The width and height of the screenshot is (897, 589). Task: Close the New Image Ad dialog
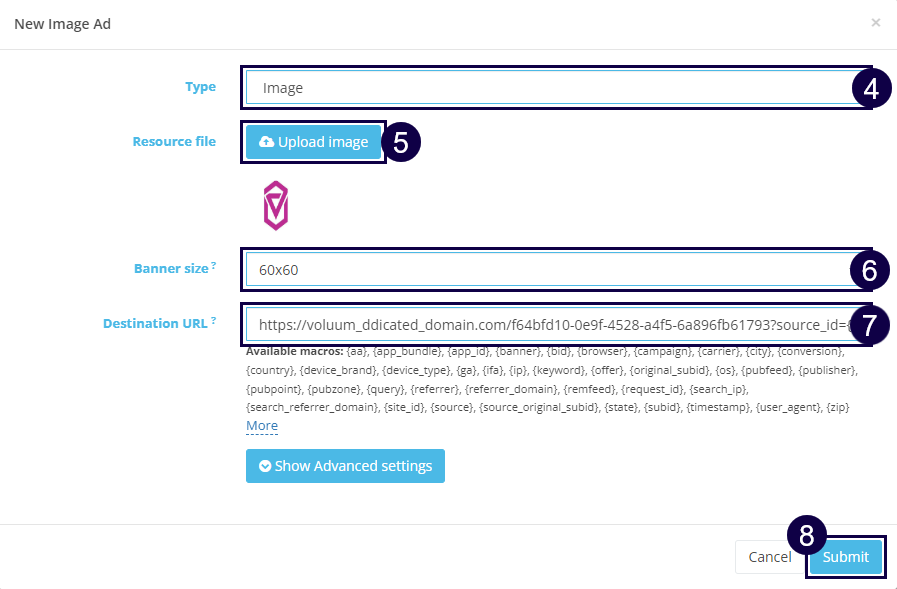click(x=875, y=22)
